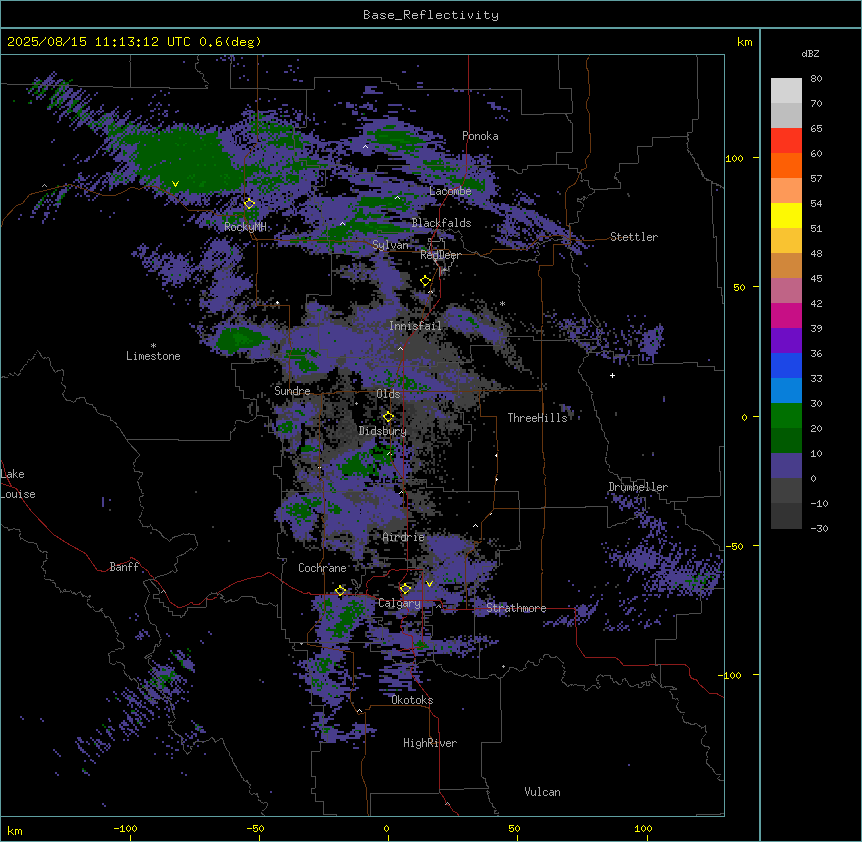Image resolution: width=862 pixels, height=842 pixels.
Task: Click the -30 value on dBZ scale
Action: (x=819, y=528)
